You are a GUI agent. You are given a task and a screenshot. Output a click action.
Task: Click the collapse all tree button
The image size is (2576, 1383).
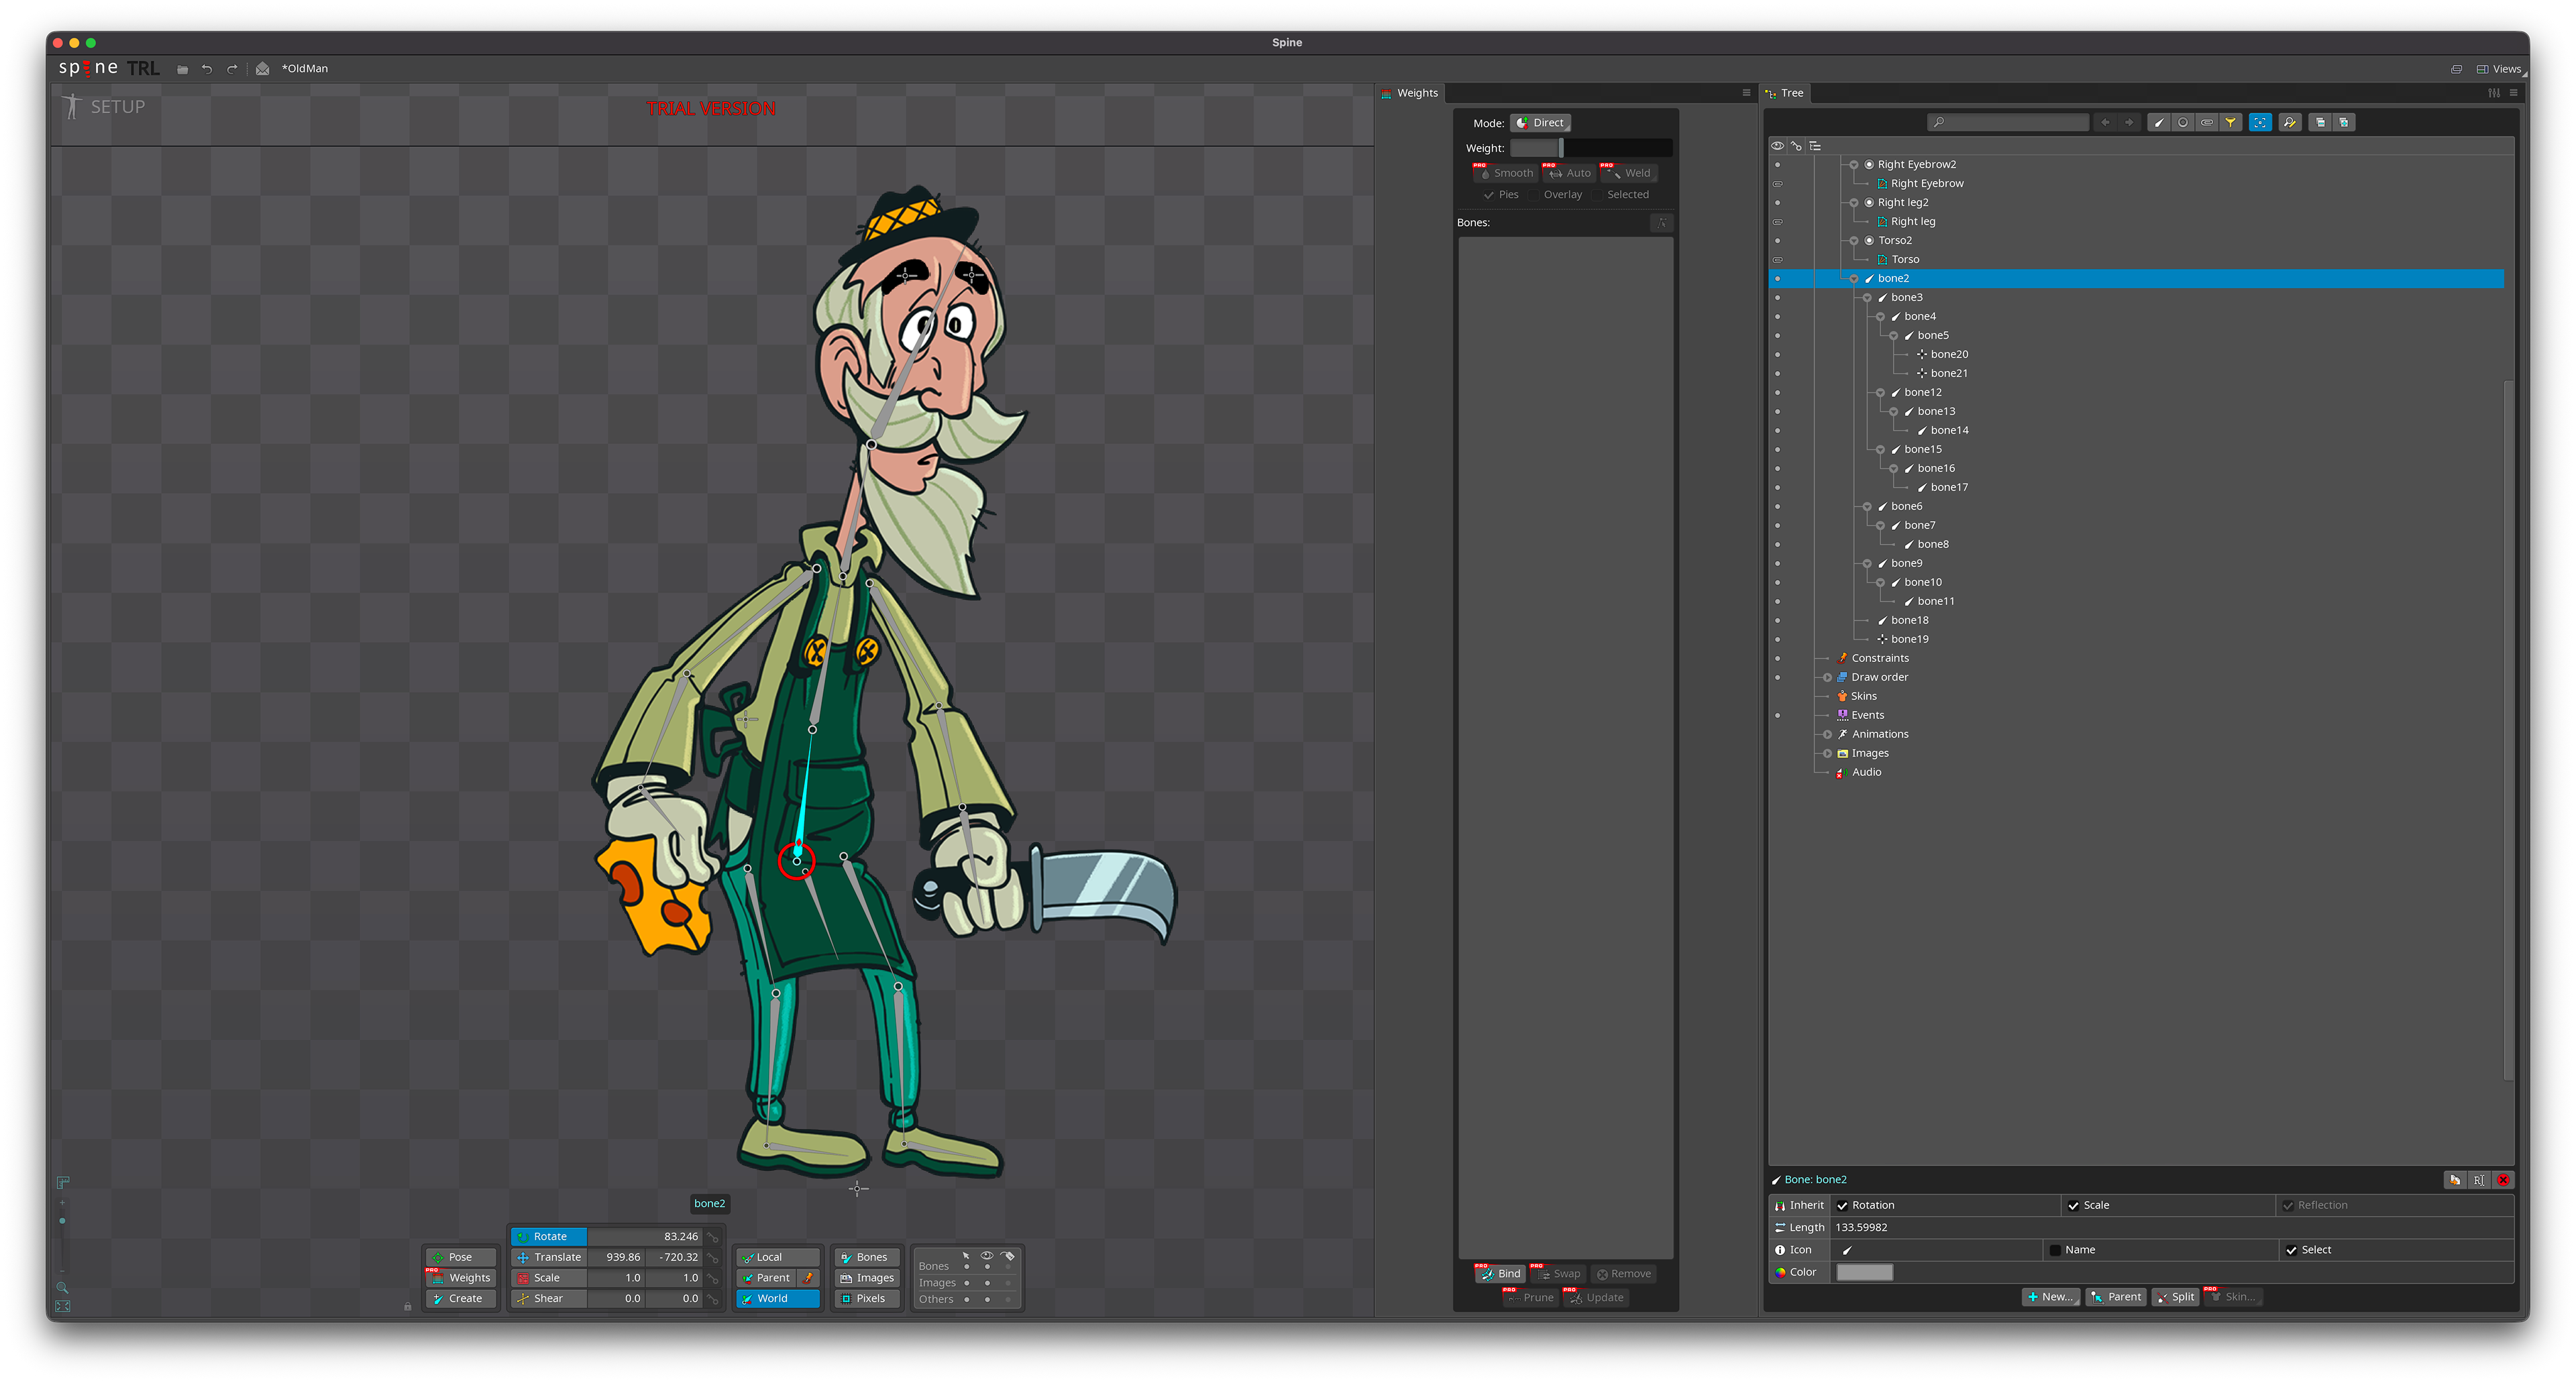[2320, 122]
